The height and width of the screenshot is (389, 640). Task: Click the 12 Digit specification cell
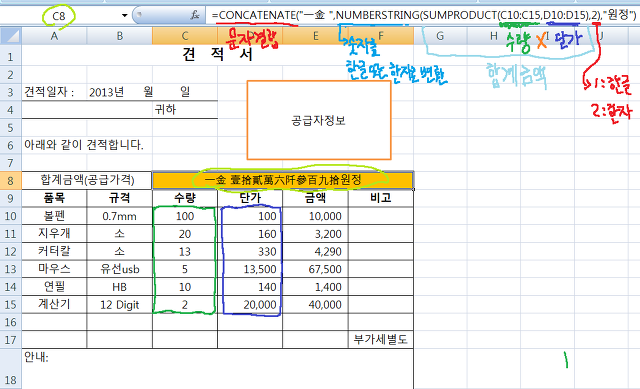point(120,305)
